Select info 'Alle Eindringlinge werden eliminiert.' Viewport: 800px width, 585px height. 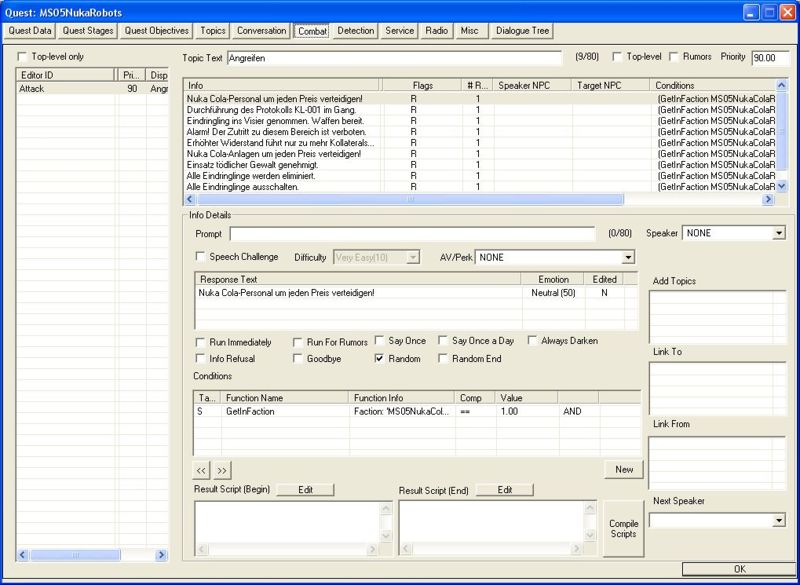pos(479,175)
